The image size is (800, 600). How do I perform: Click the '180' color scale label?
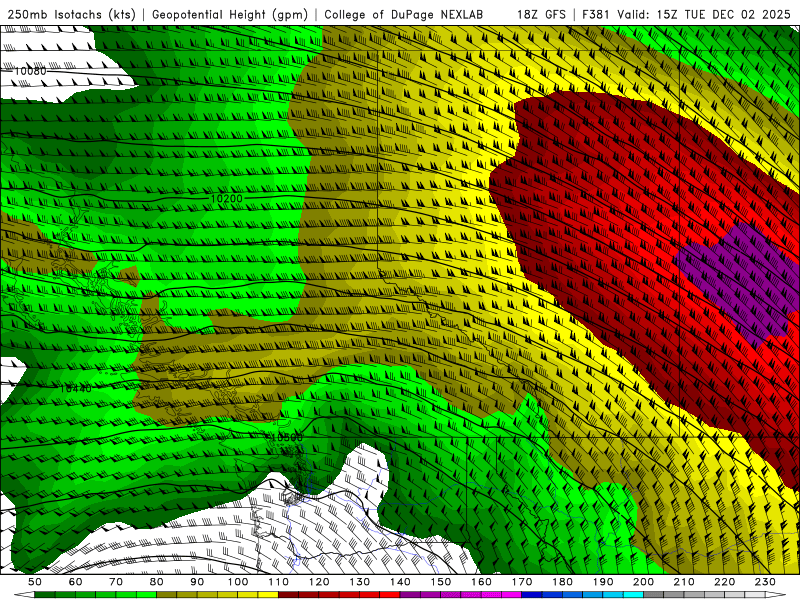[x=562, y=582]
